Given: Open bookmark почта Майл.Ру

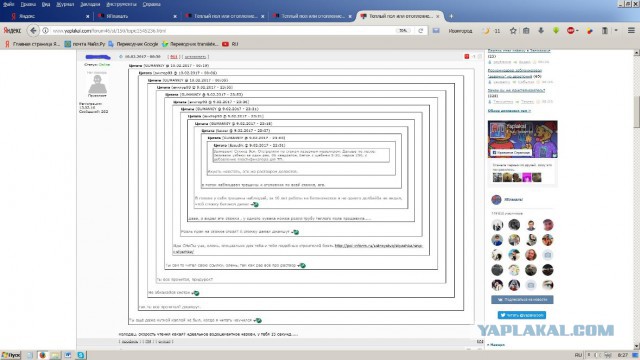Looking at the screenshot, I should tap(85, 44).
